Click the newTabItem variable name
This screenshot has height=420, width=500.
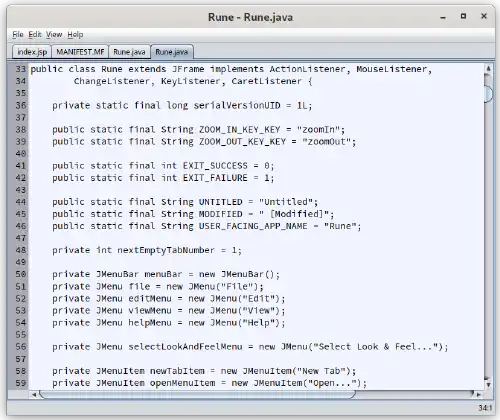point(177,371)
